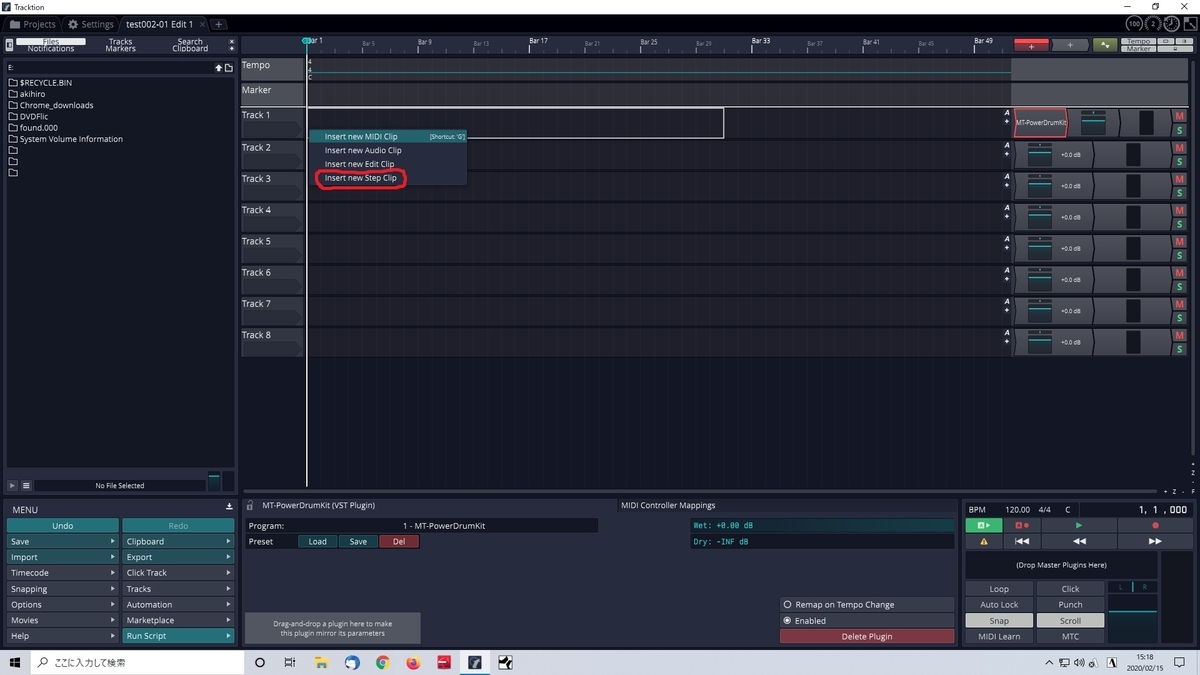Image resolution: width=1200 pixels, height=675 pixels.
Task: Expand the Save submenu
Action: pos(62,542)
